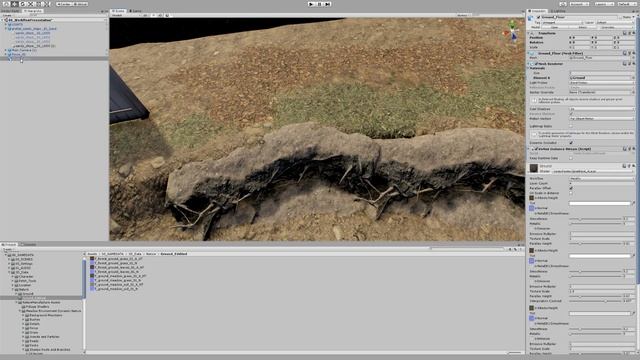The height and width of the screenshot is (360, 640).
Task: Open the Cast Shadows dropdown
Action: pos(602,109)
